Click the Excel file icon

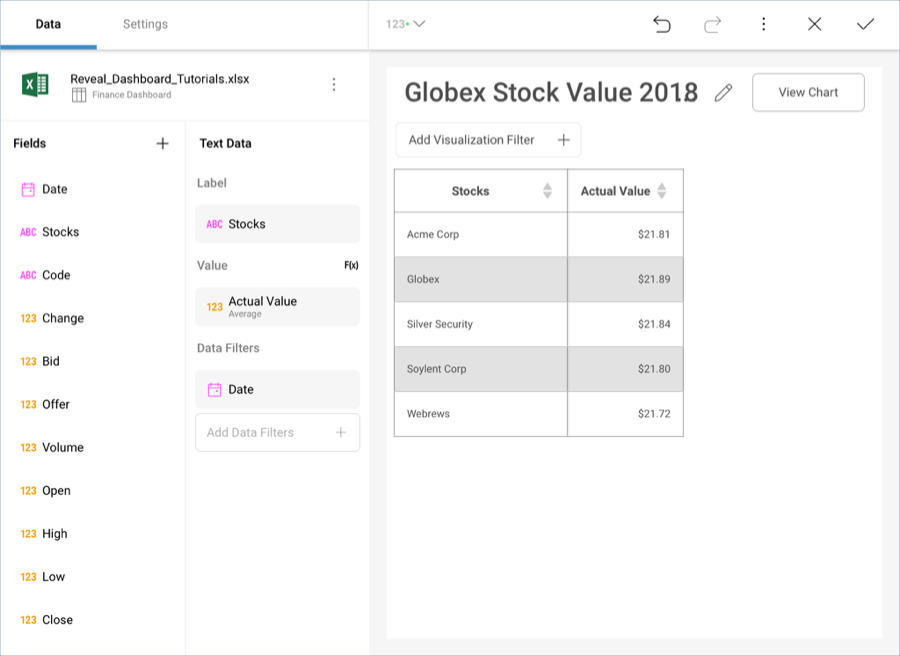35,85
